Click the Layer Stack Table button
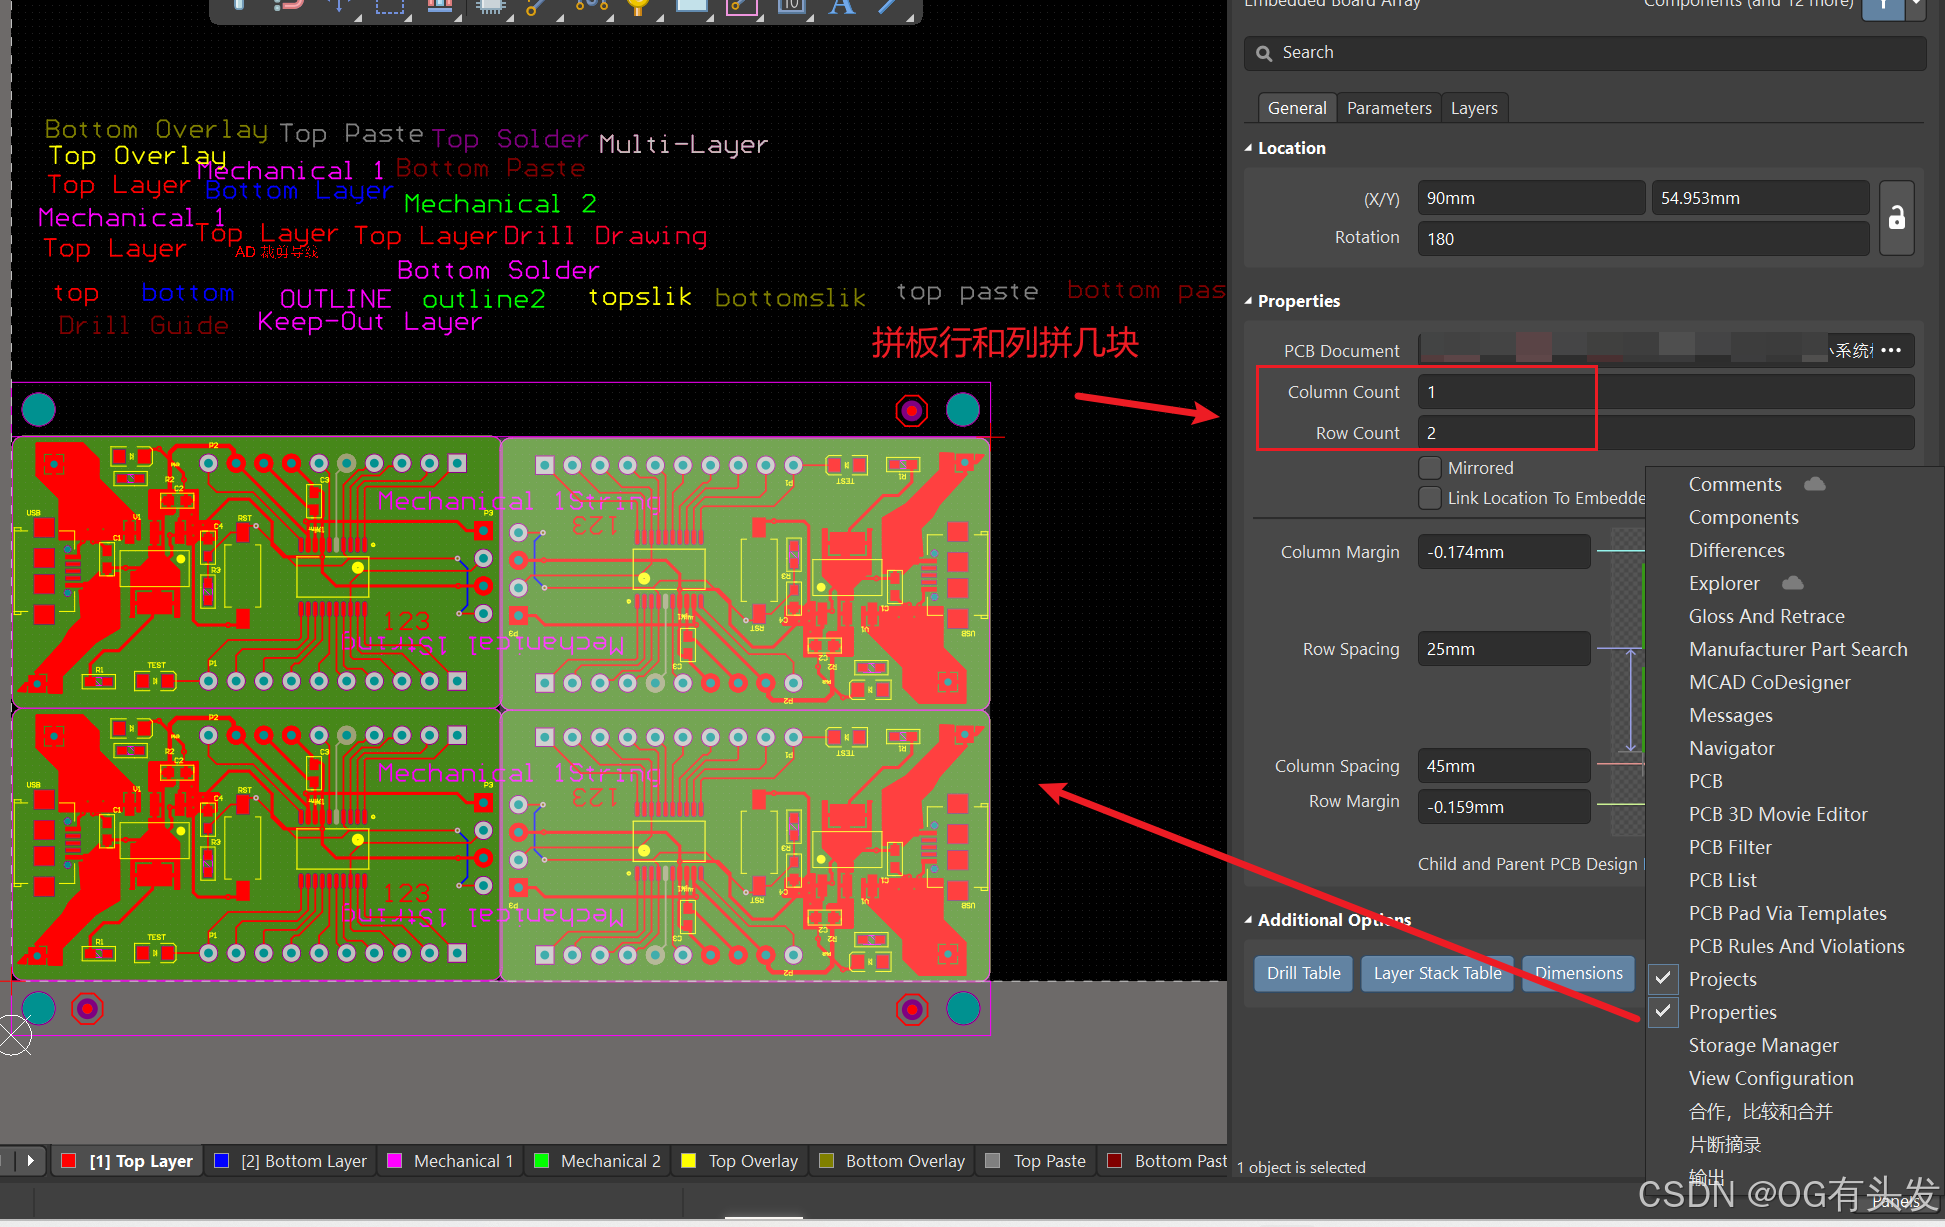1945x1227 pixels. point(1437,973)
